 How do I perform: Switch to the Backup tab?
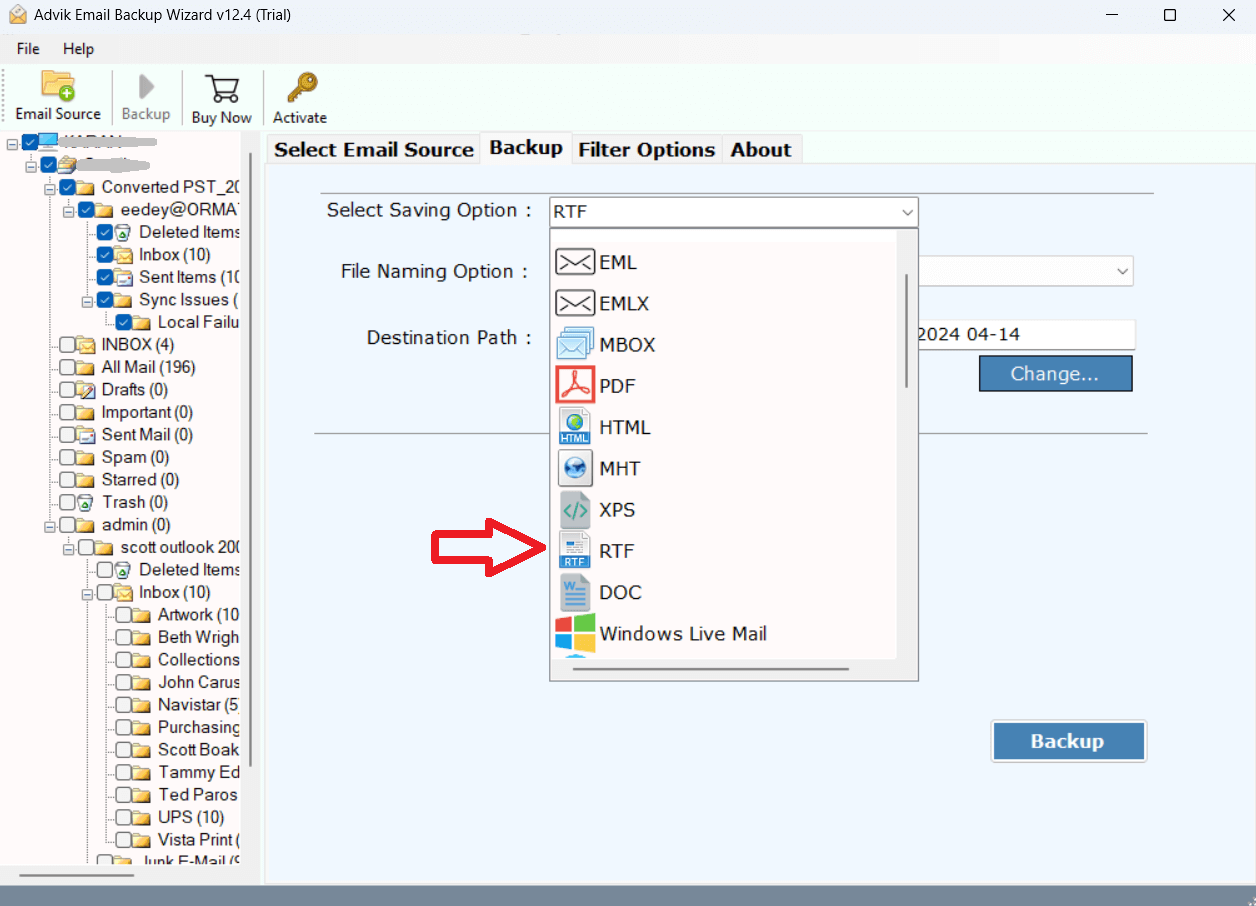click(526, 147)
